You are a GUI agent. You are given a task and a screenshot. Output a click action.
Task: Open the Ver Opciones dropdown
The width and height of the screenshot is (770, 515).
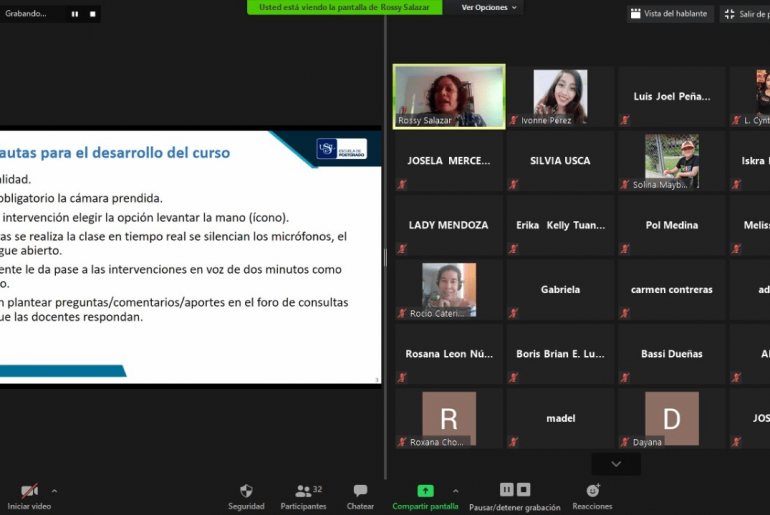[x=489, y=8]
